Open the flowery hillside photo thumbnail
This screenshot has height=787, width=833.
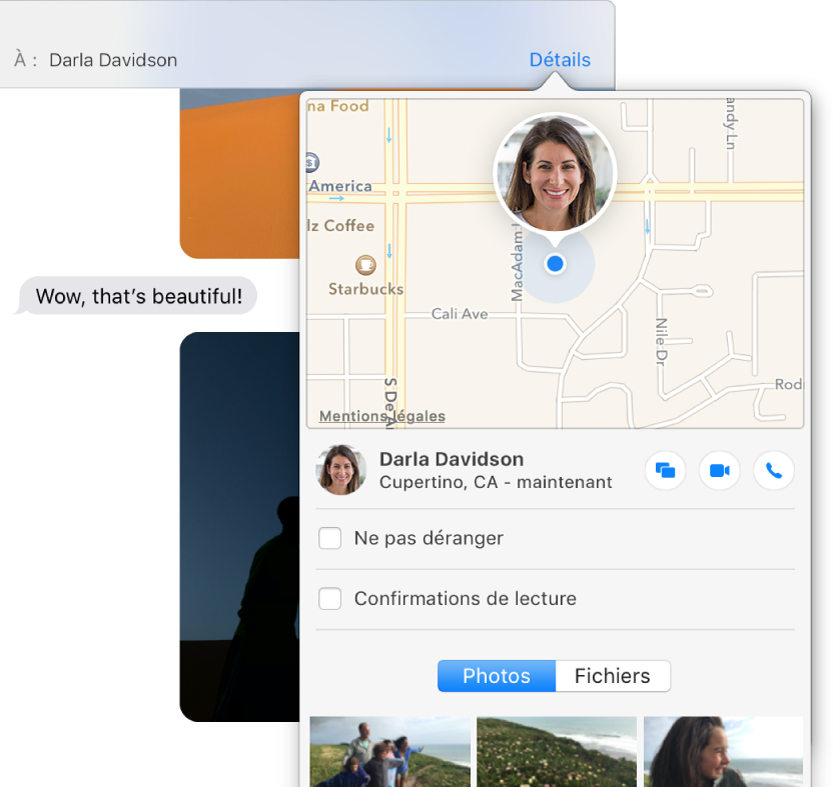pos(556,751)
